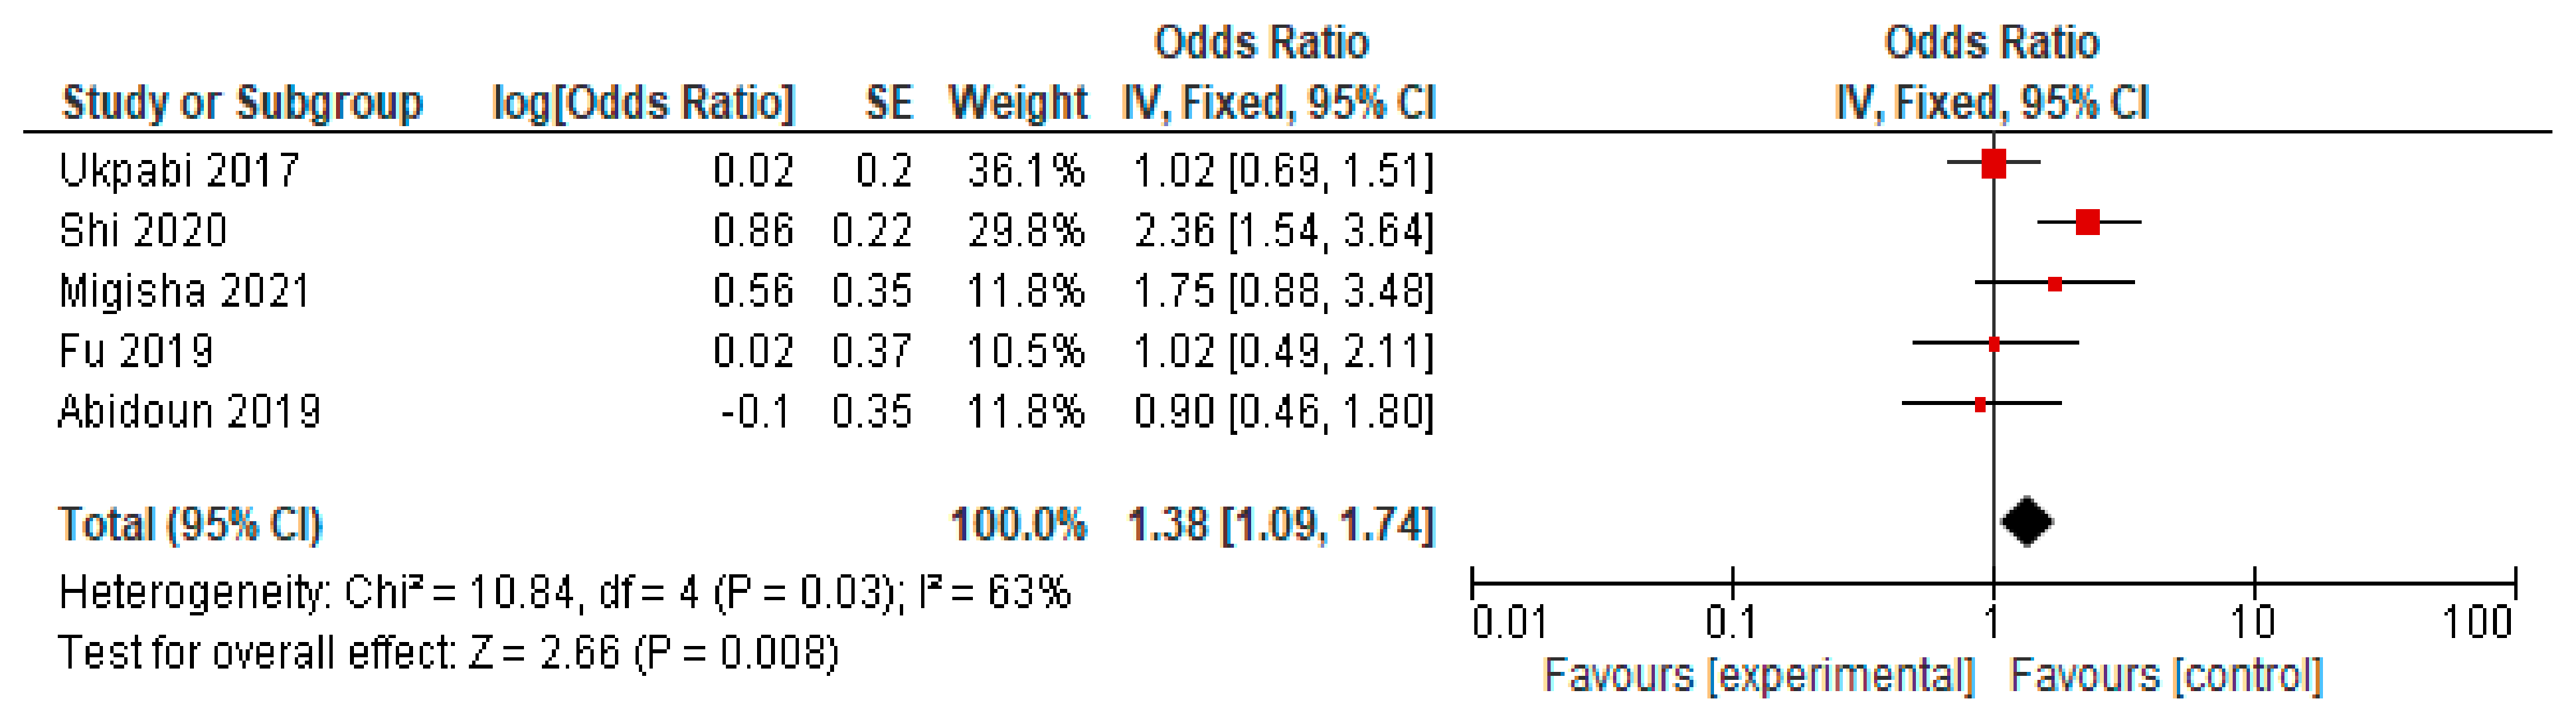Click the 10 tick label on axis
Image resolution: width=2576 pixels, height=723 pixels.
tap(2253, 623)
